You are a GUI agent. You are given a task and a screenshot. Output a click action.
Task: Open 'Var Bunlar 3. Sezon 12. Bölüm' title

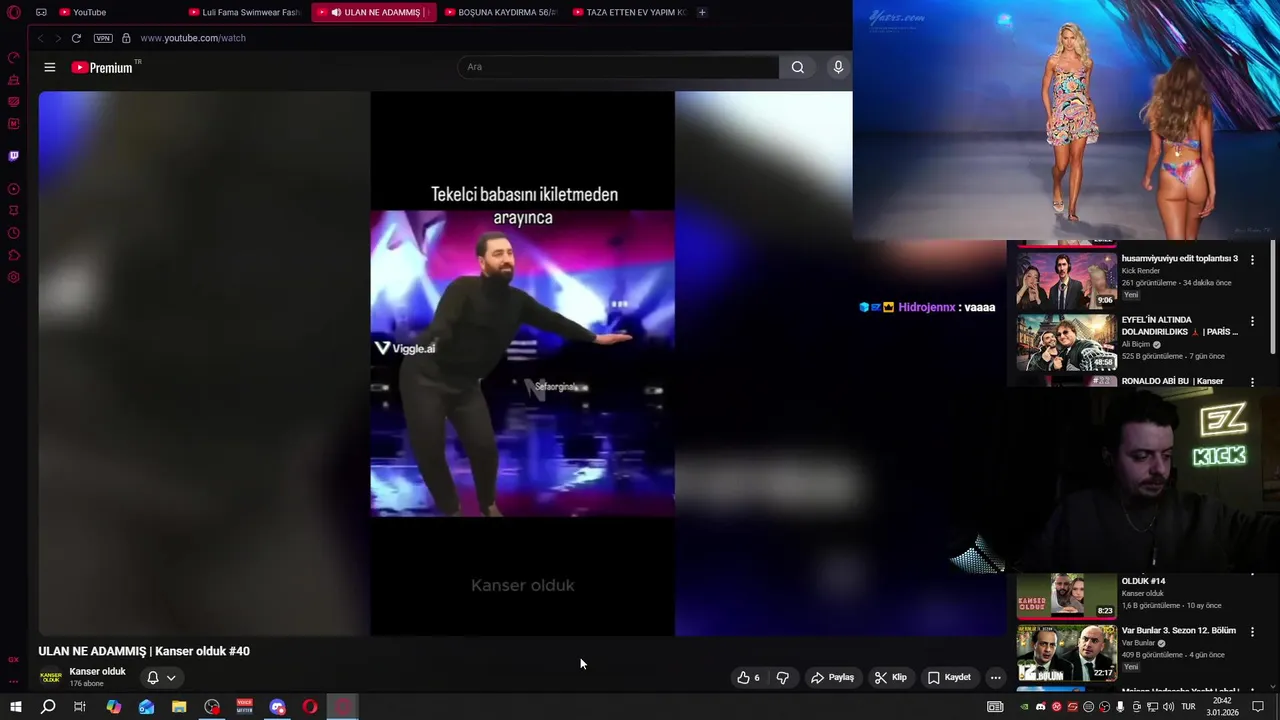pyautogui.click(x=1179, y=631)
